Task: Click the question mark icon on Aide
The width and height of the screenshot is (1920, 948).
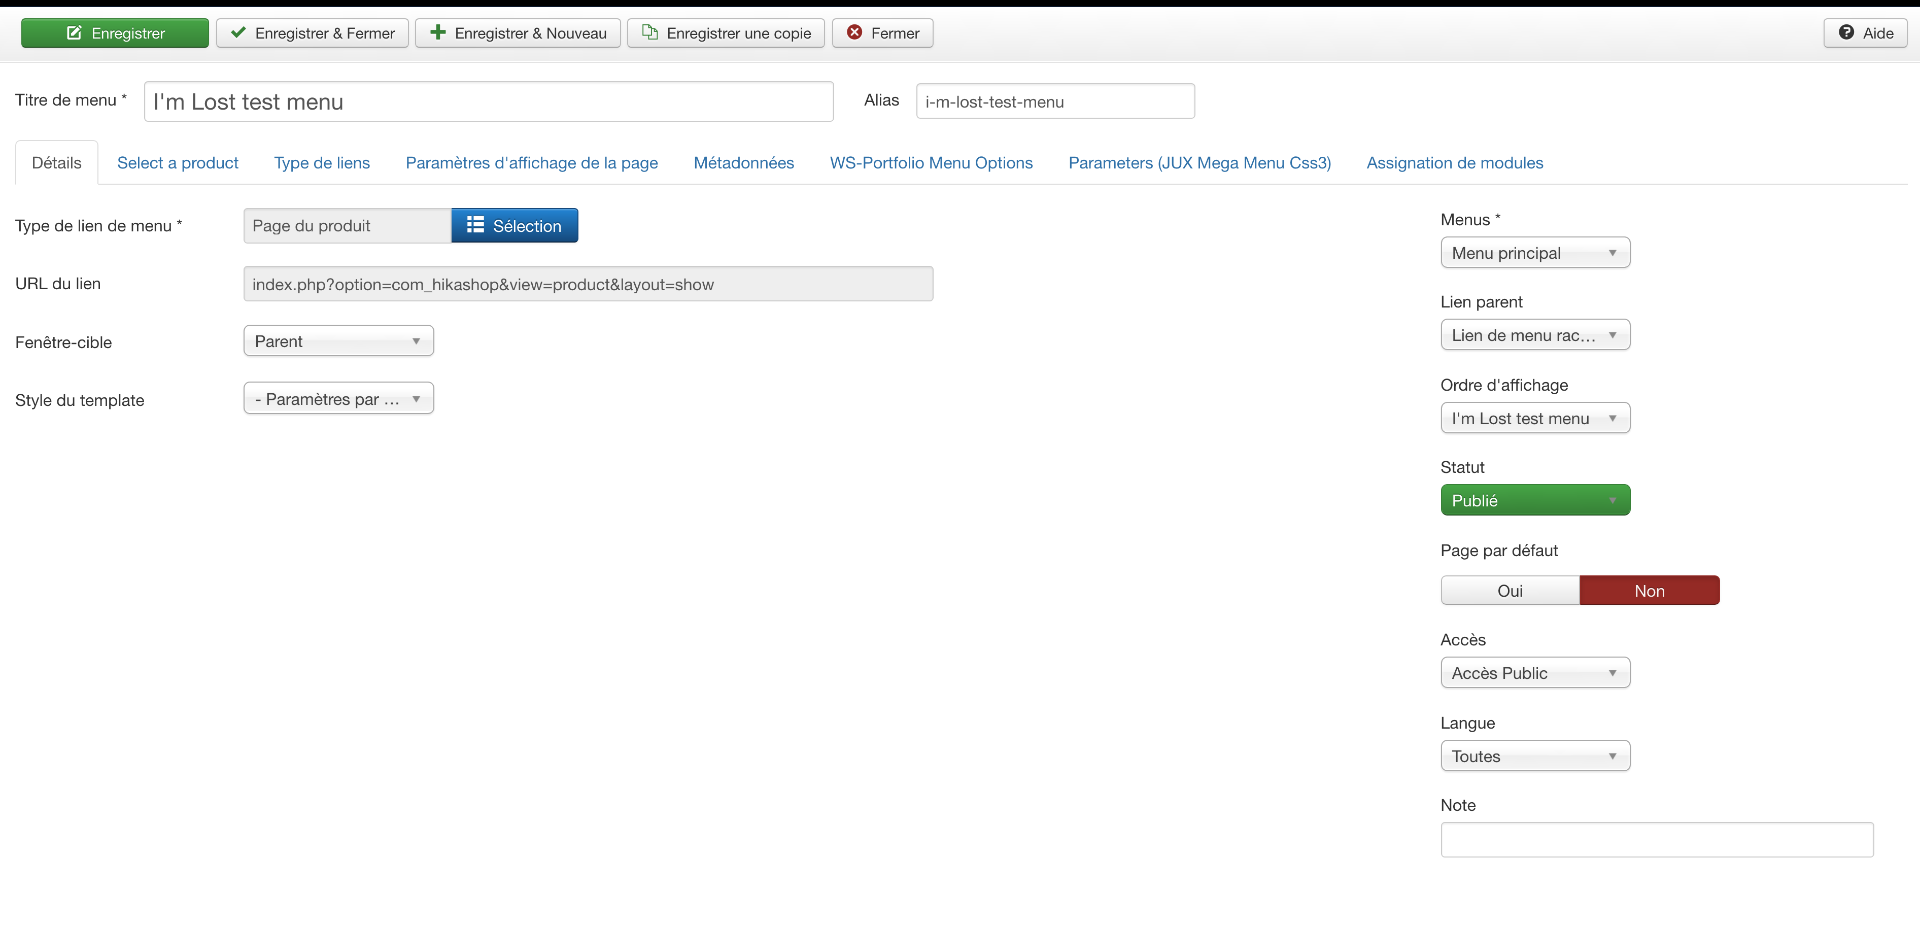Action: point(1846,33)
